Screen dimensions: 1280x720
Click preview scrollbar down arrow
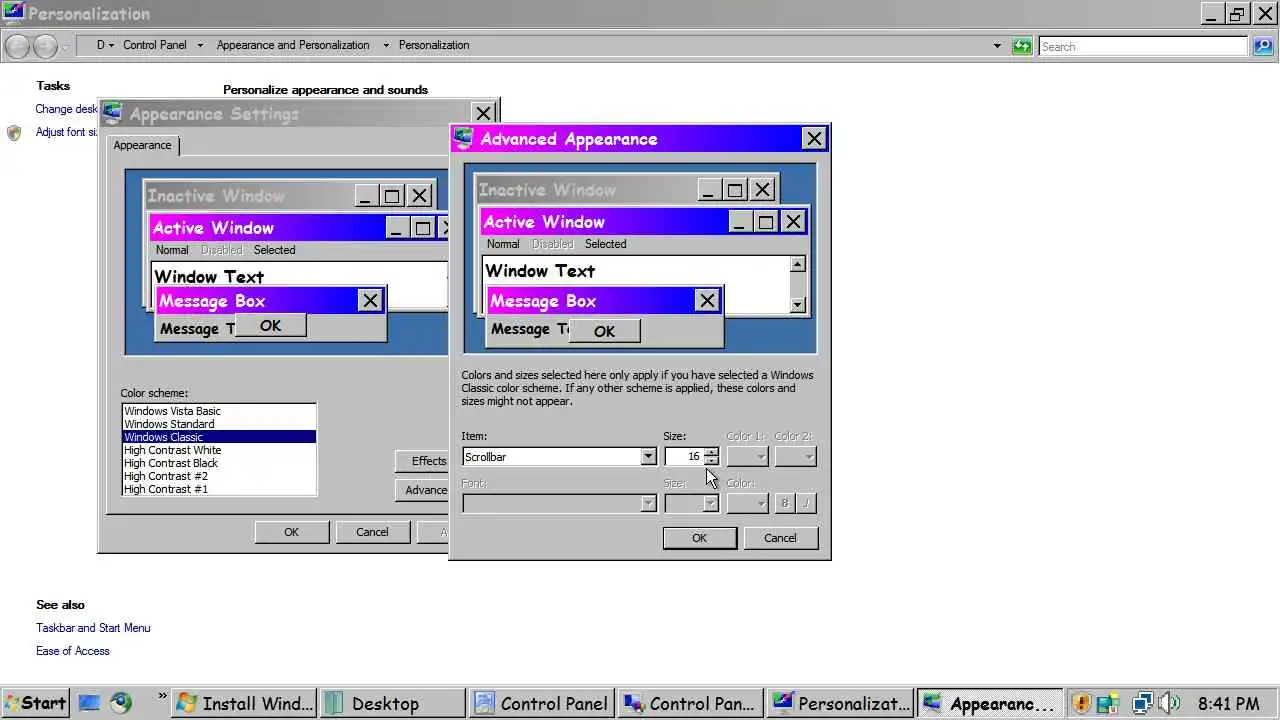797,304
